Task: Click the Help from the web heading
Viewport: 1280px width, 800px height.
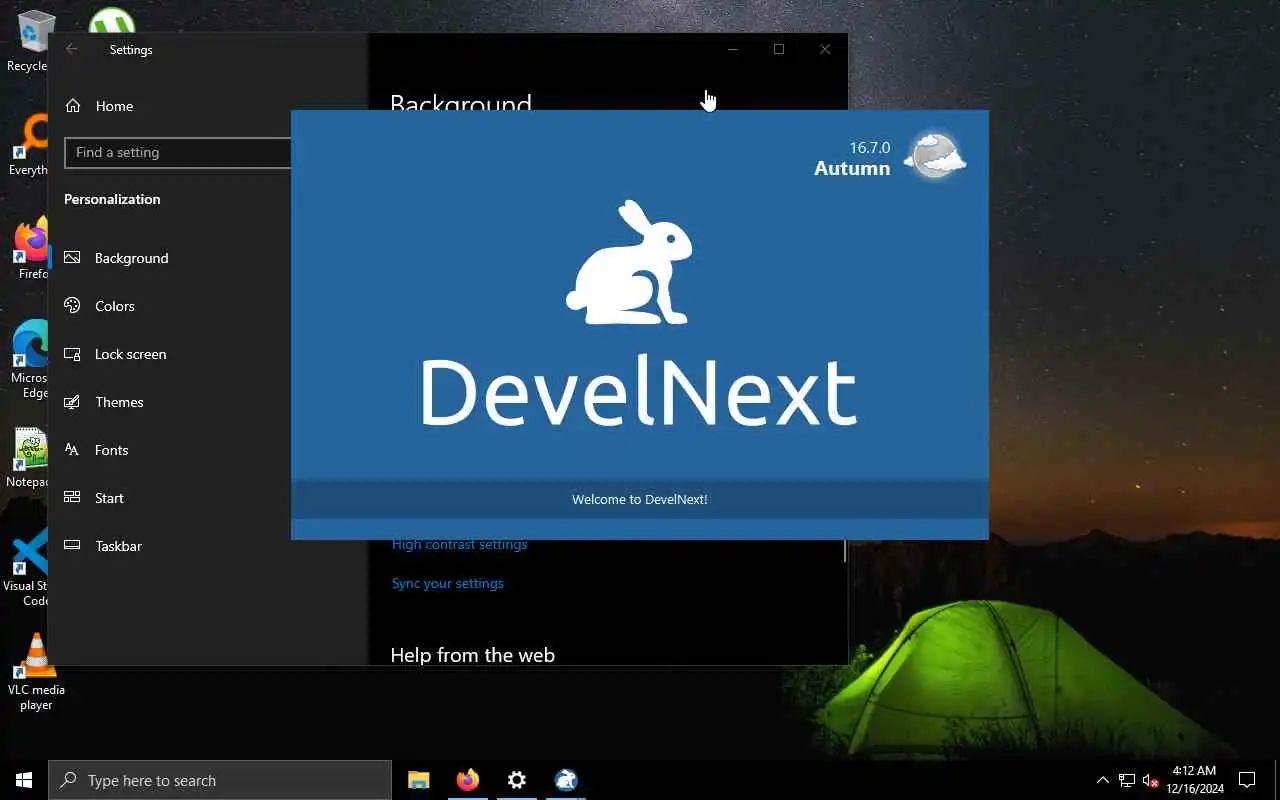Action: [x=472, y=655]
